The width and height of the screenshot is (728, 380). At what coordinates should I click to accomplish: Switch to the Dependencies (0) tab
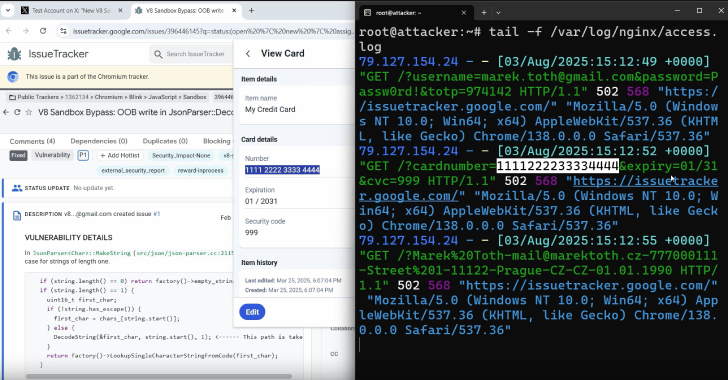click(x=99, y=141)
